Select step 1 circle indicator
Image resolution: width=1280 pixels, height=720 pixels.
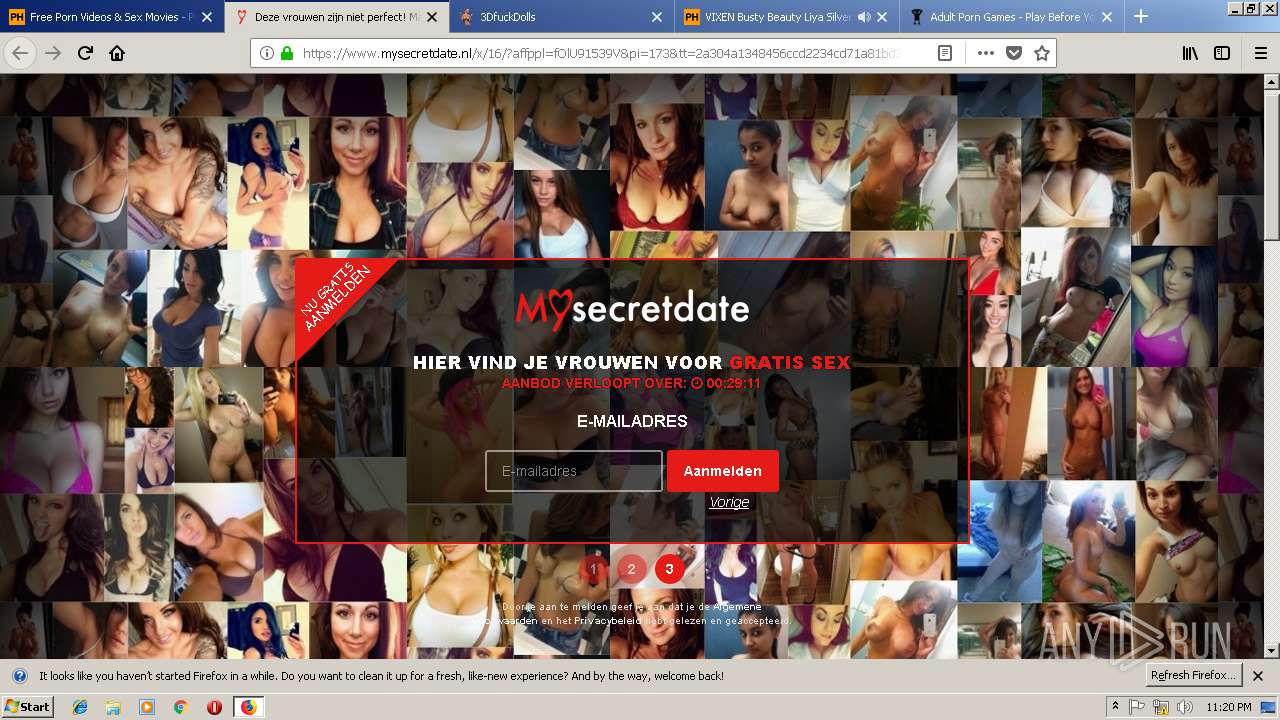coord(594,569)
